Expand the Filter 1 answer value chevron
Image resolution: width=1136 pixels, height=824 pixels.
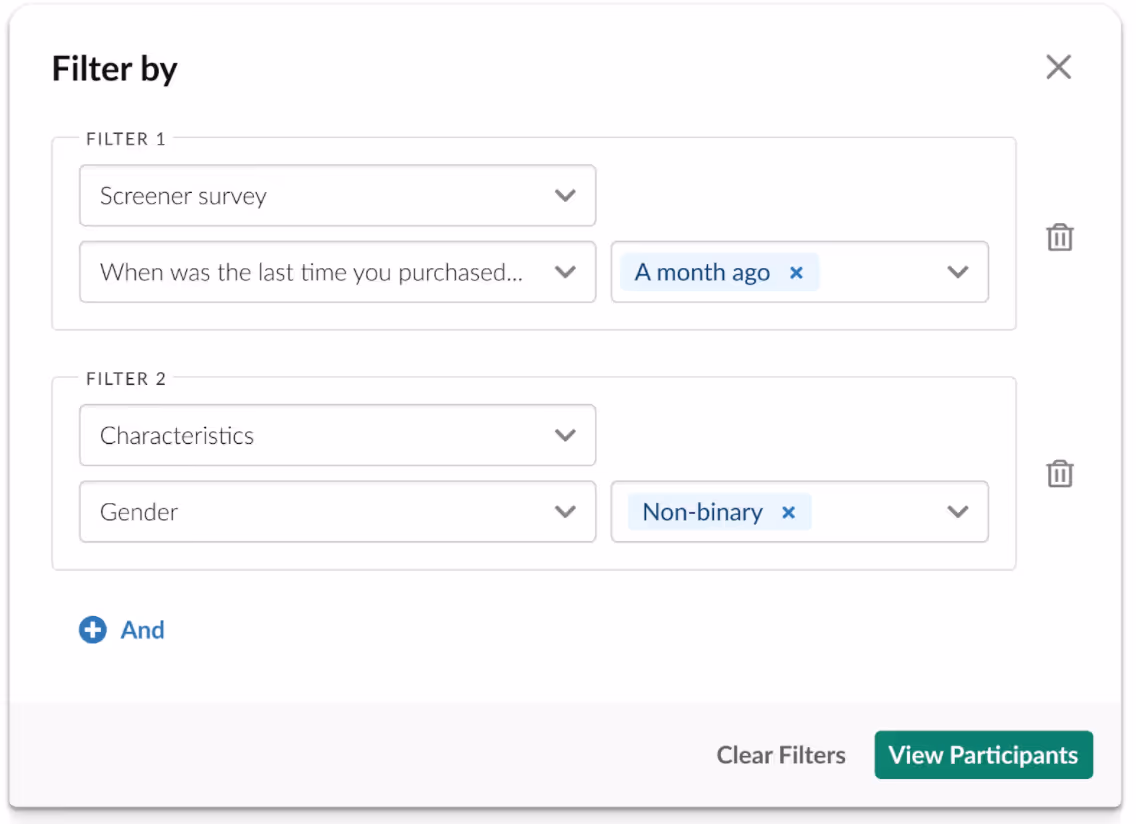point(958,272)
